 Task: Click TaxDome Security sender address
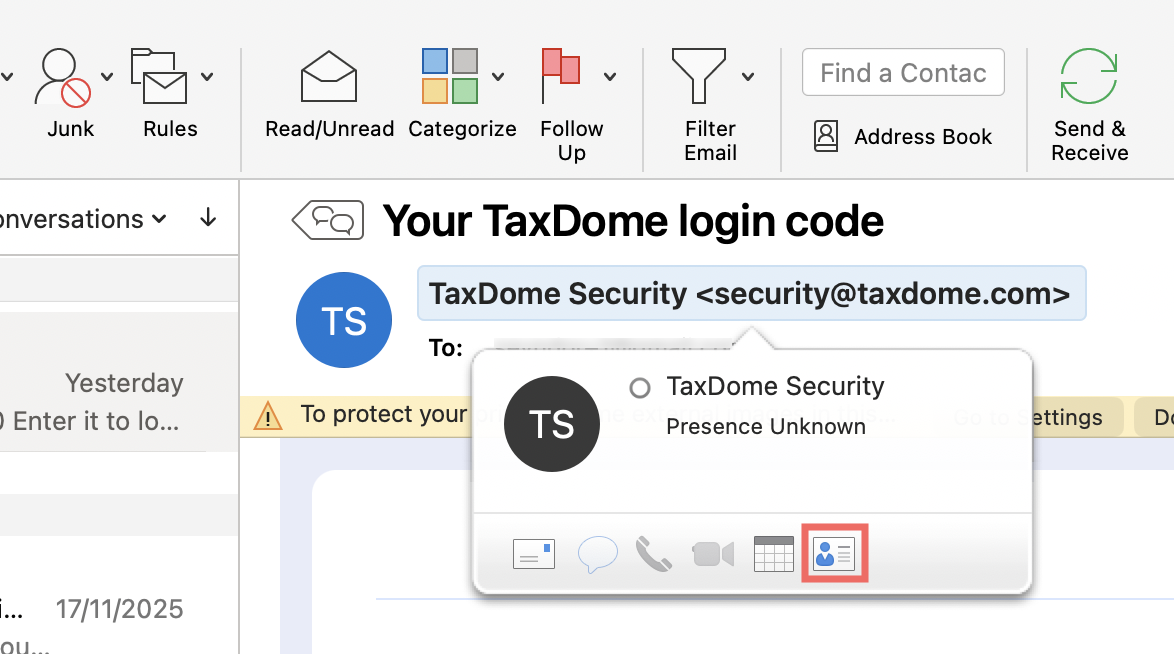(x=750, y=294)
